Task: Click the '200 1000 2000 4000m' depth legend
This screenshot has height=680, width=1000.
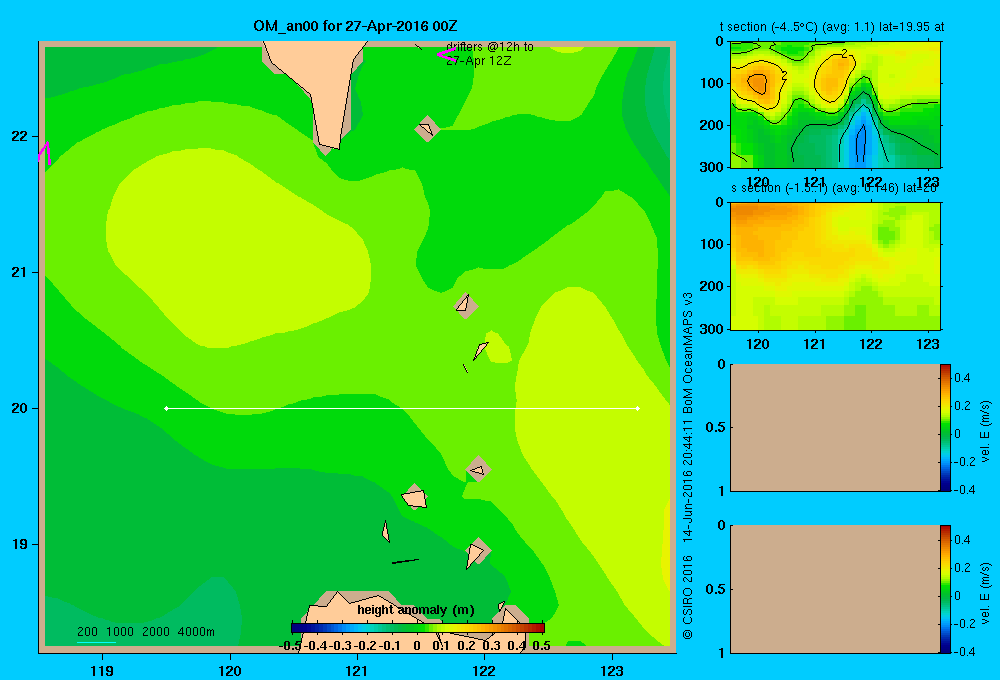Action: [x=146, y=632]
